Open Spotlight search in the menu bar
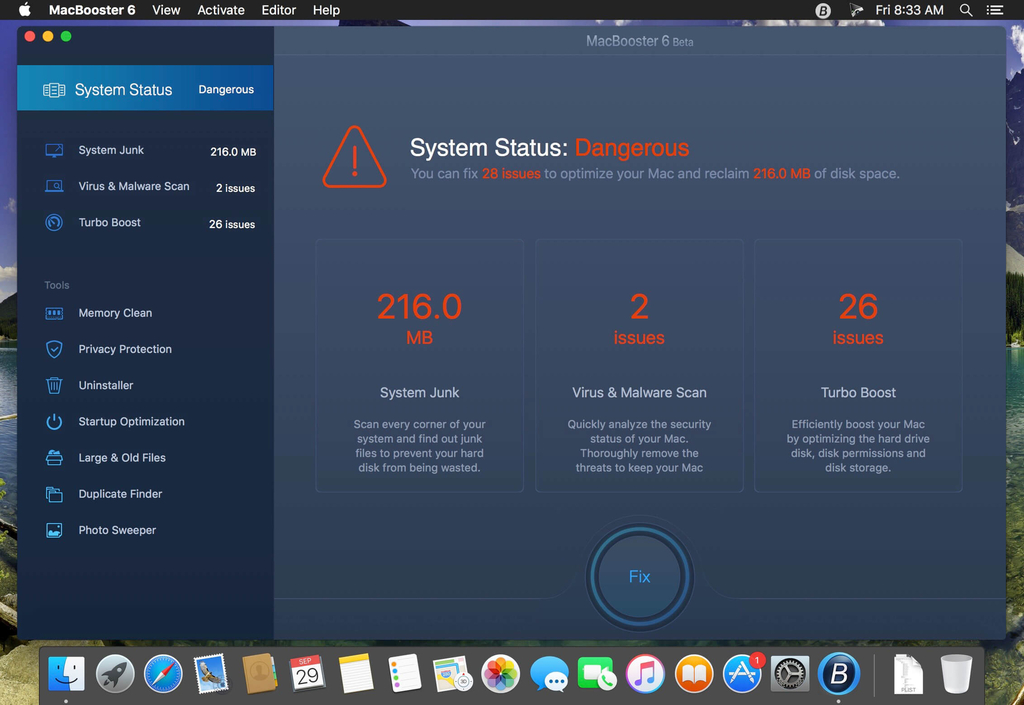Image resolution: width=1024 pixels, height=705 pixels. [x=966, y=10]
